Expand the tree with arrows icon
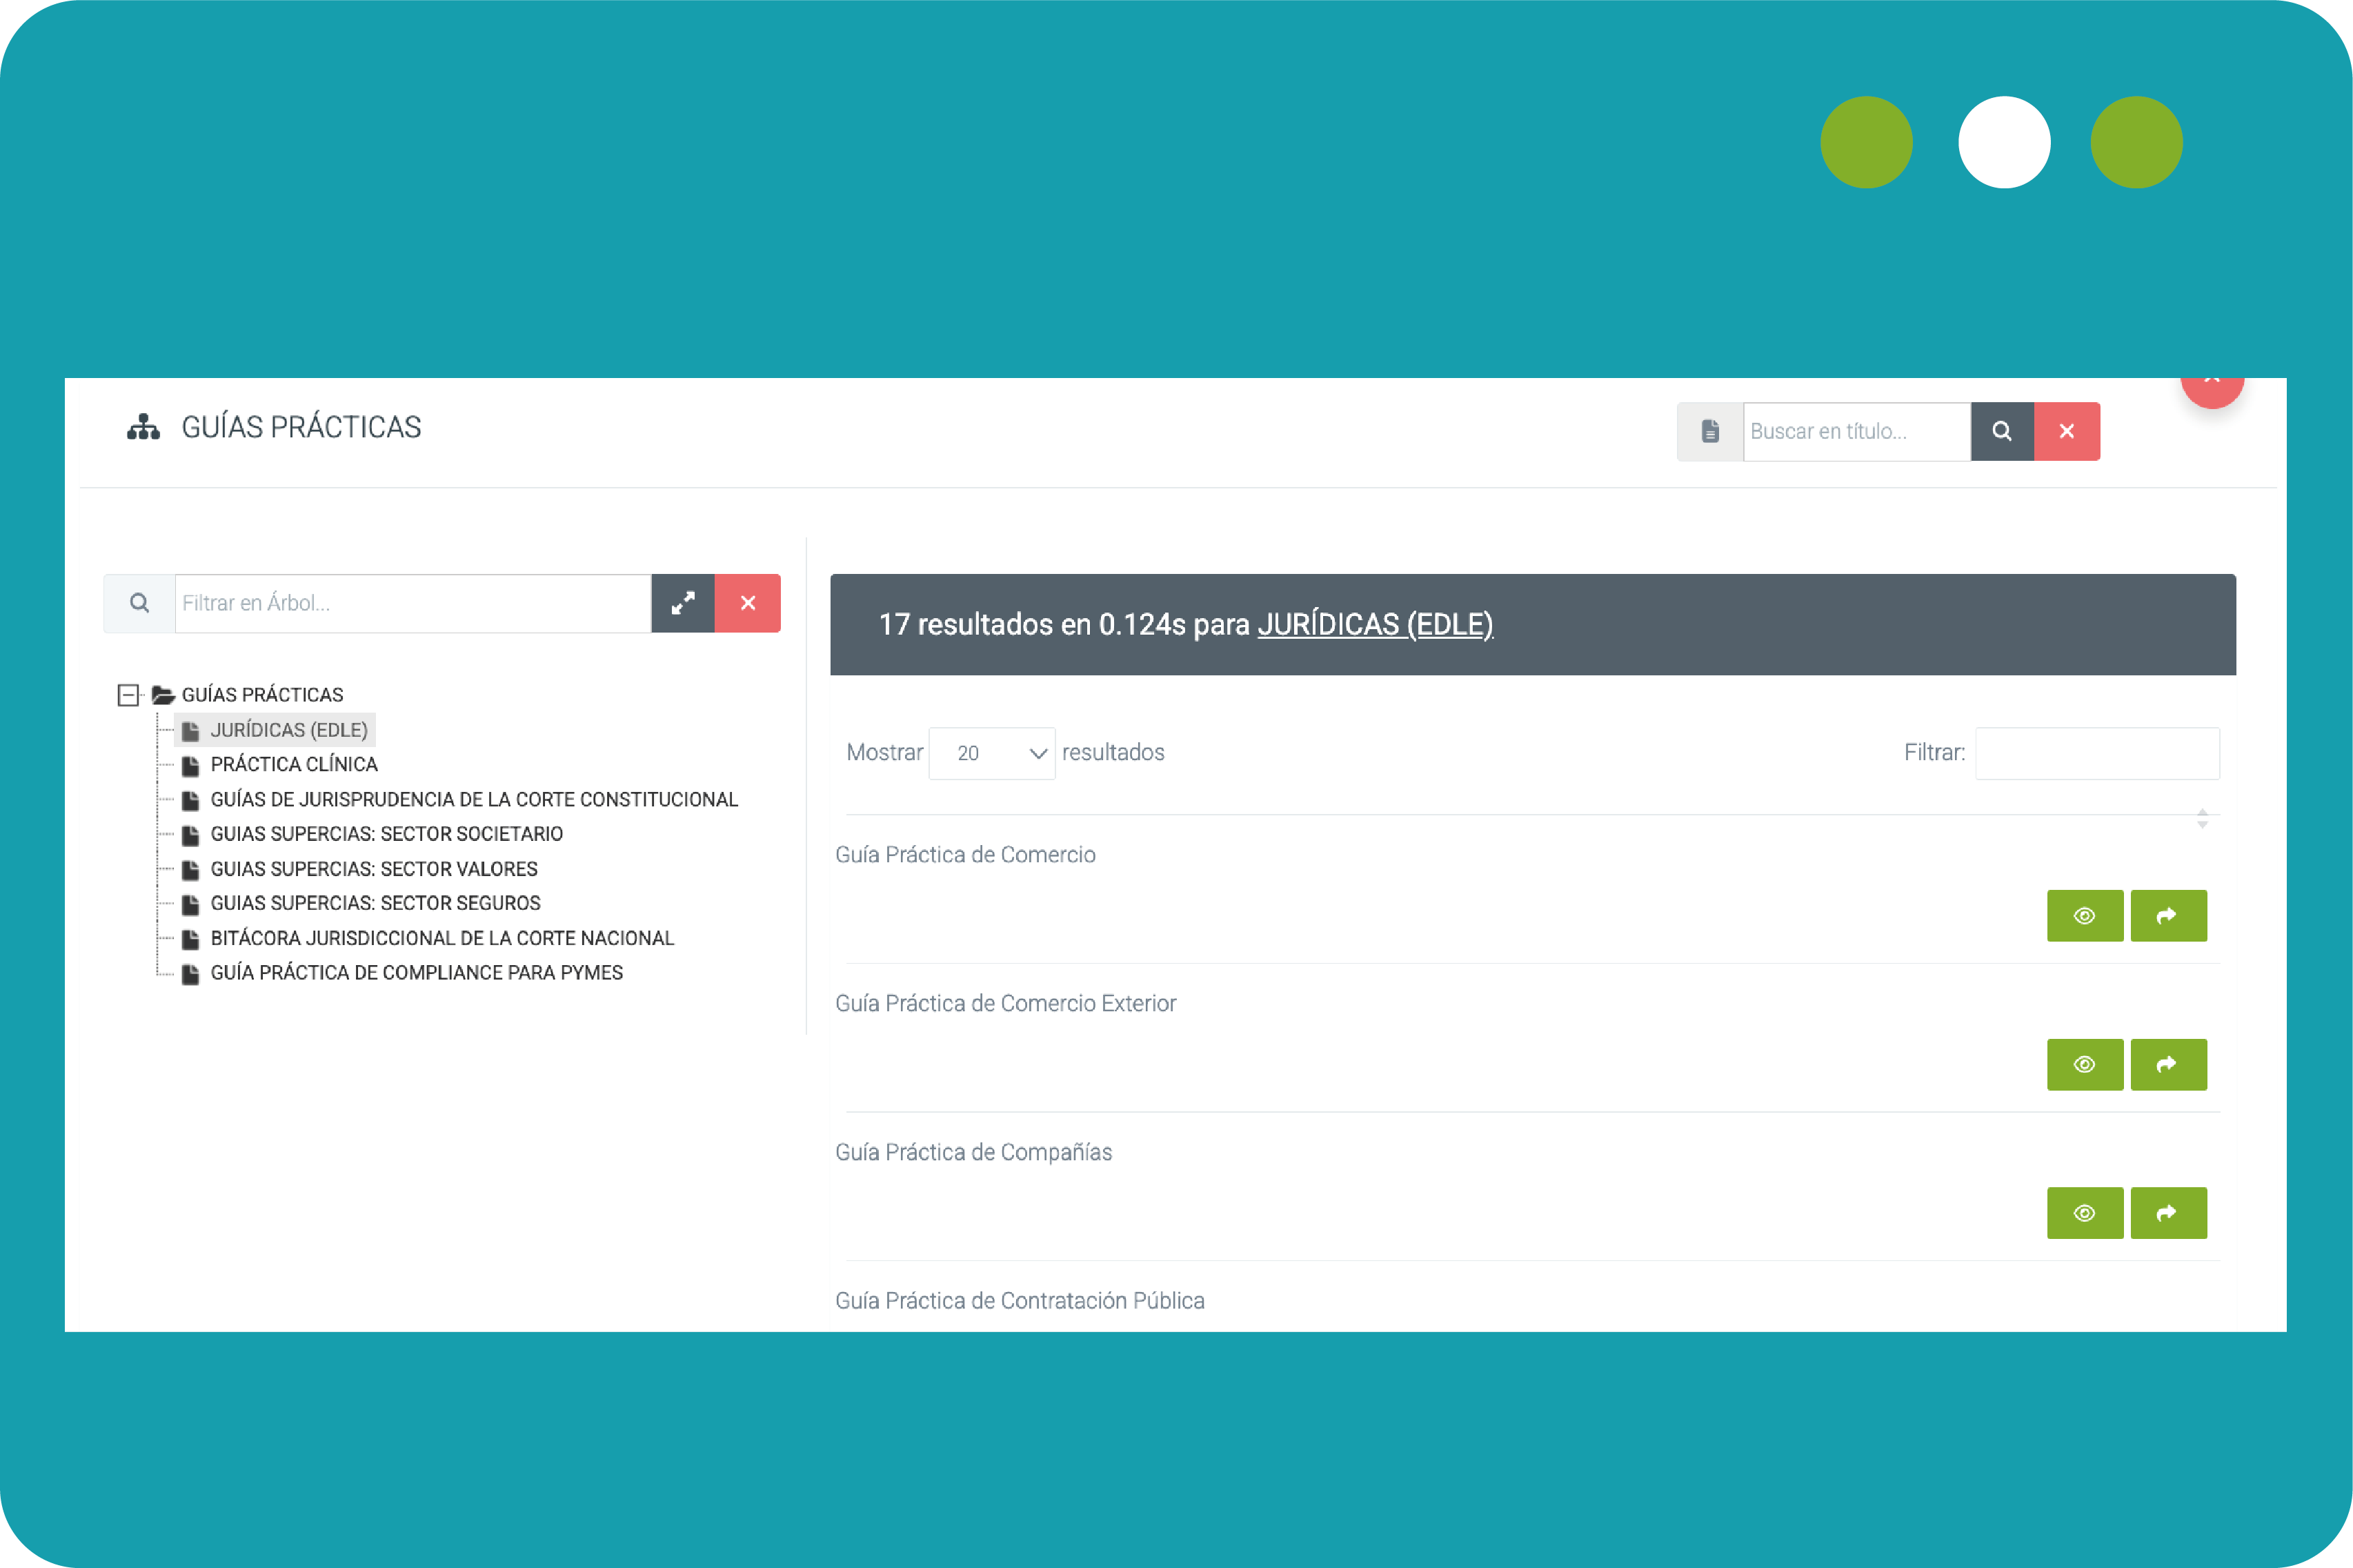 pos(682,603)
